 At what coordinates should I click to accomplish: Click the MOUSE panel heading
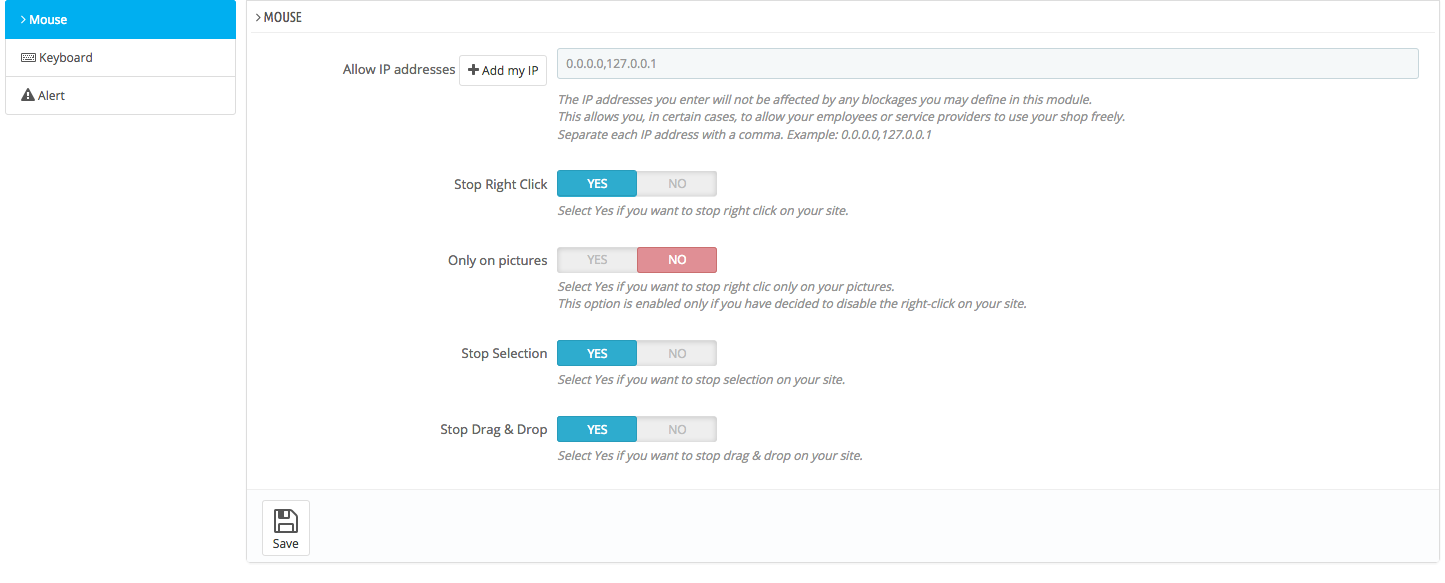click(279, 17)
